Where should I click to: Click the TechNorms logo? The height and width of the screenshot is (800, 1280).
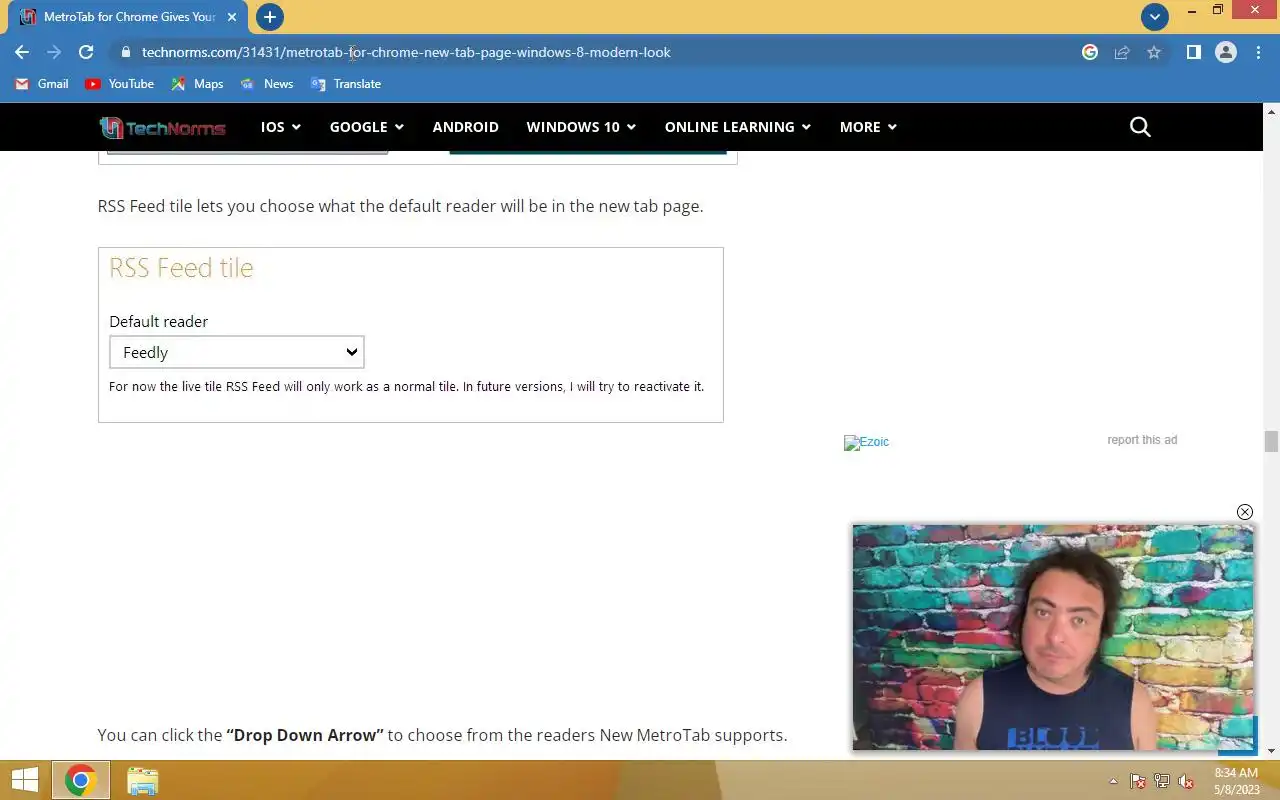tap(162, 127)
